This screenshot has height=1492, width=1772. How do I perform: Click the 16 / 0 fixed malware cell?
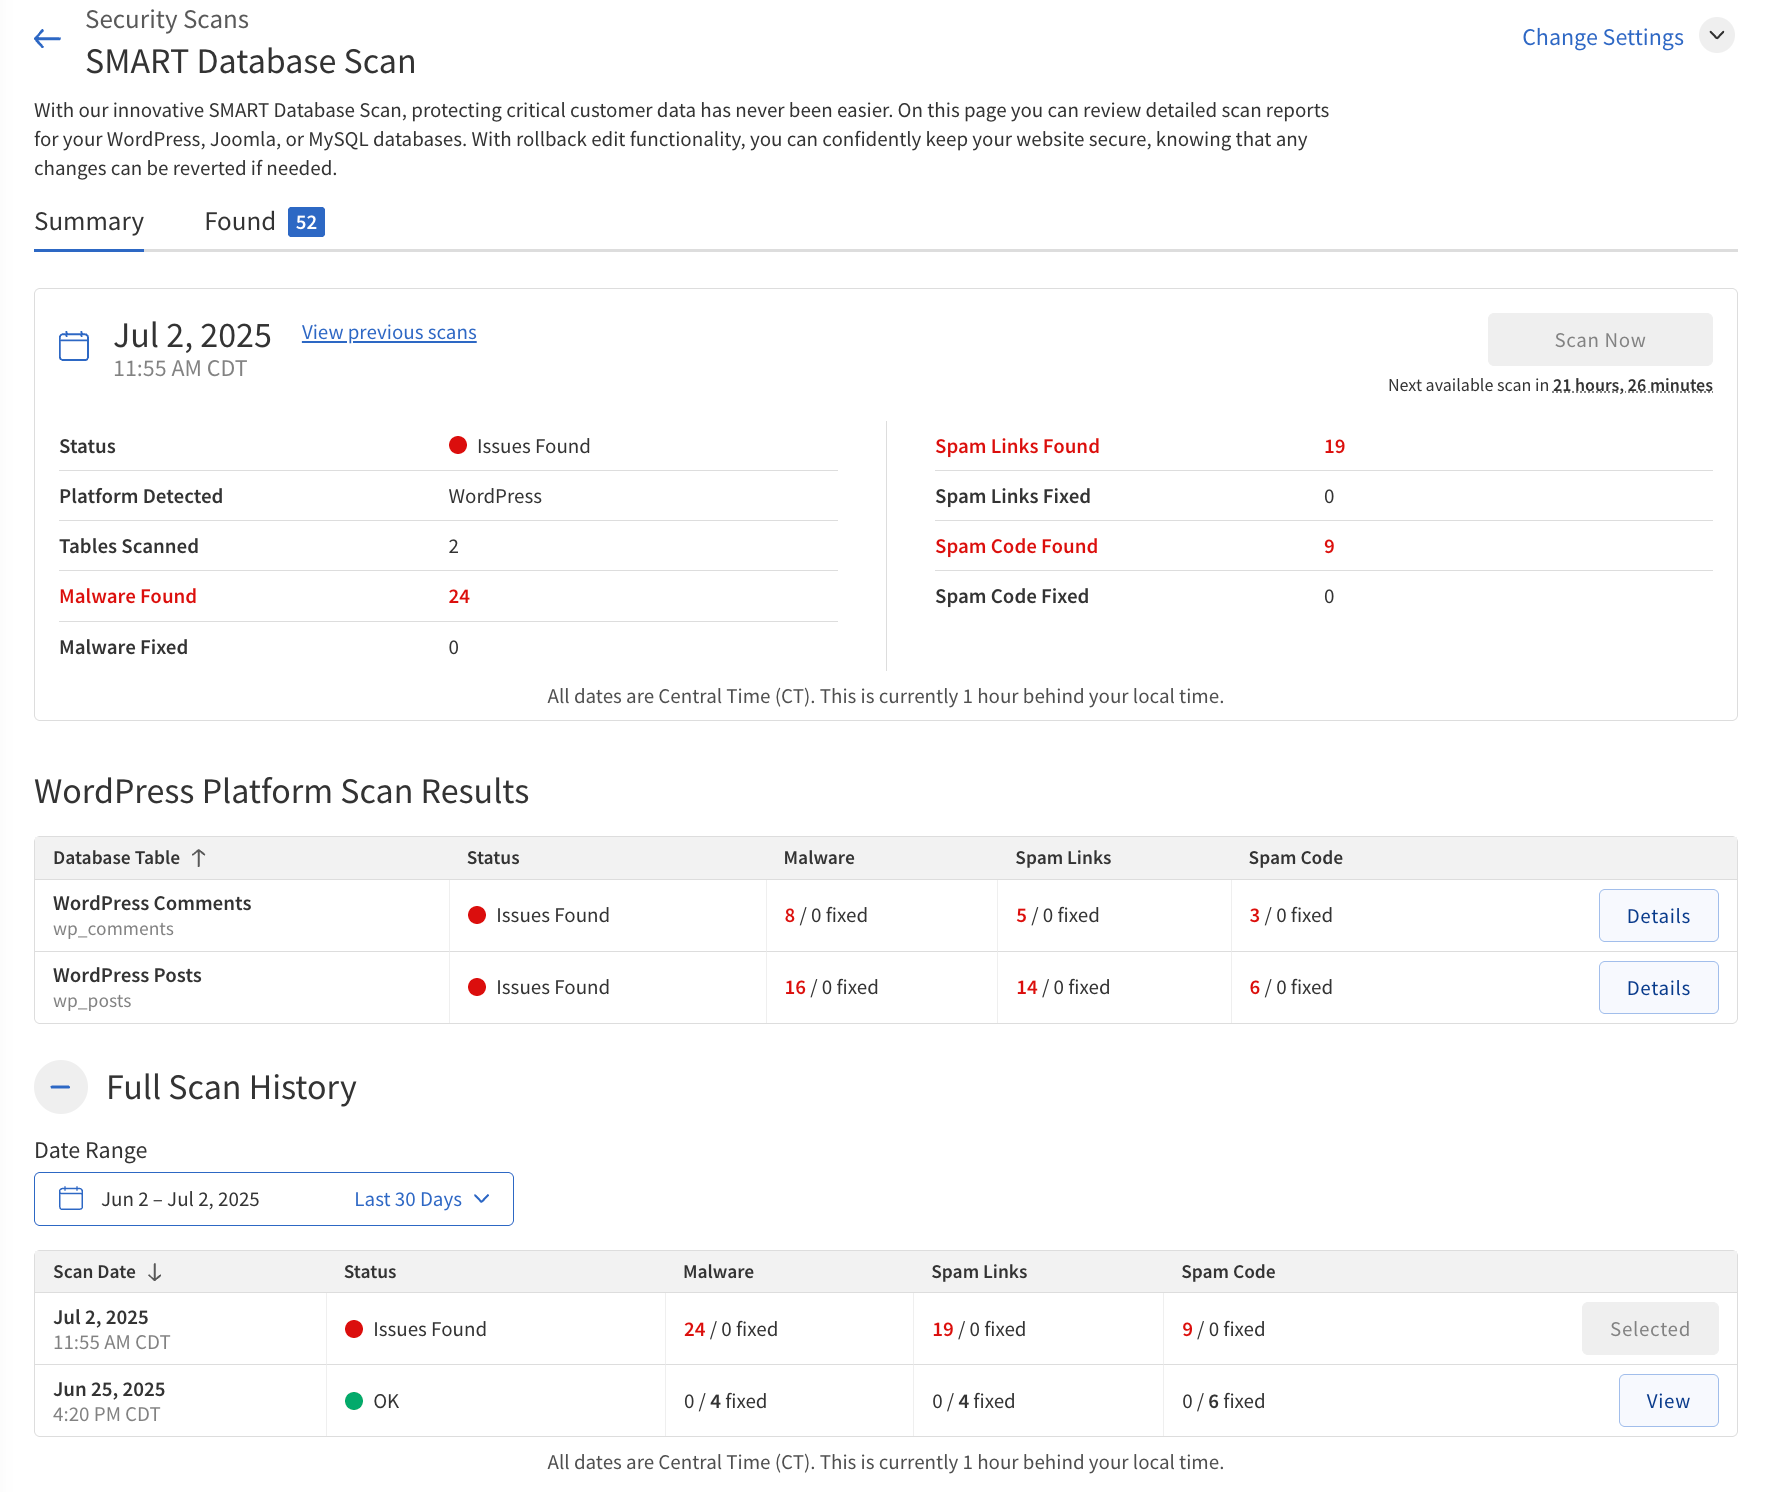[831, 987]
